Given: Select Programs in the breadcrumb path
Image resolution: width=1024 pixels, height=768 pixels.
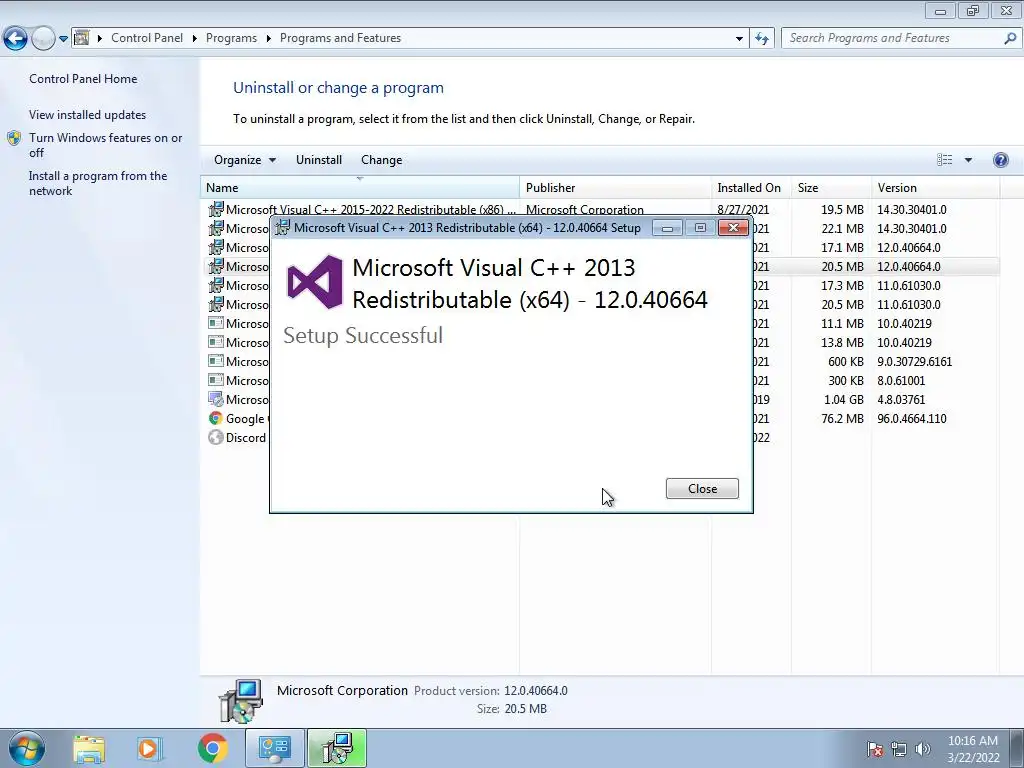Looking at the screenshot, I should (x=231, y=38).
